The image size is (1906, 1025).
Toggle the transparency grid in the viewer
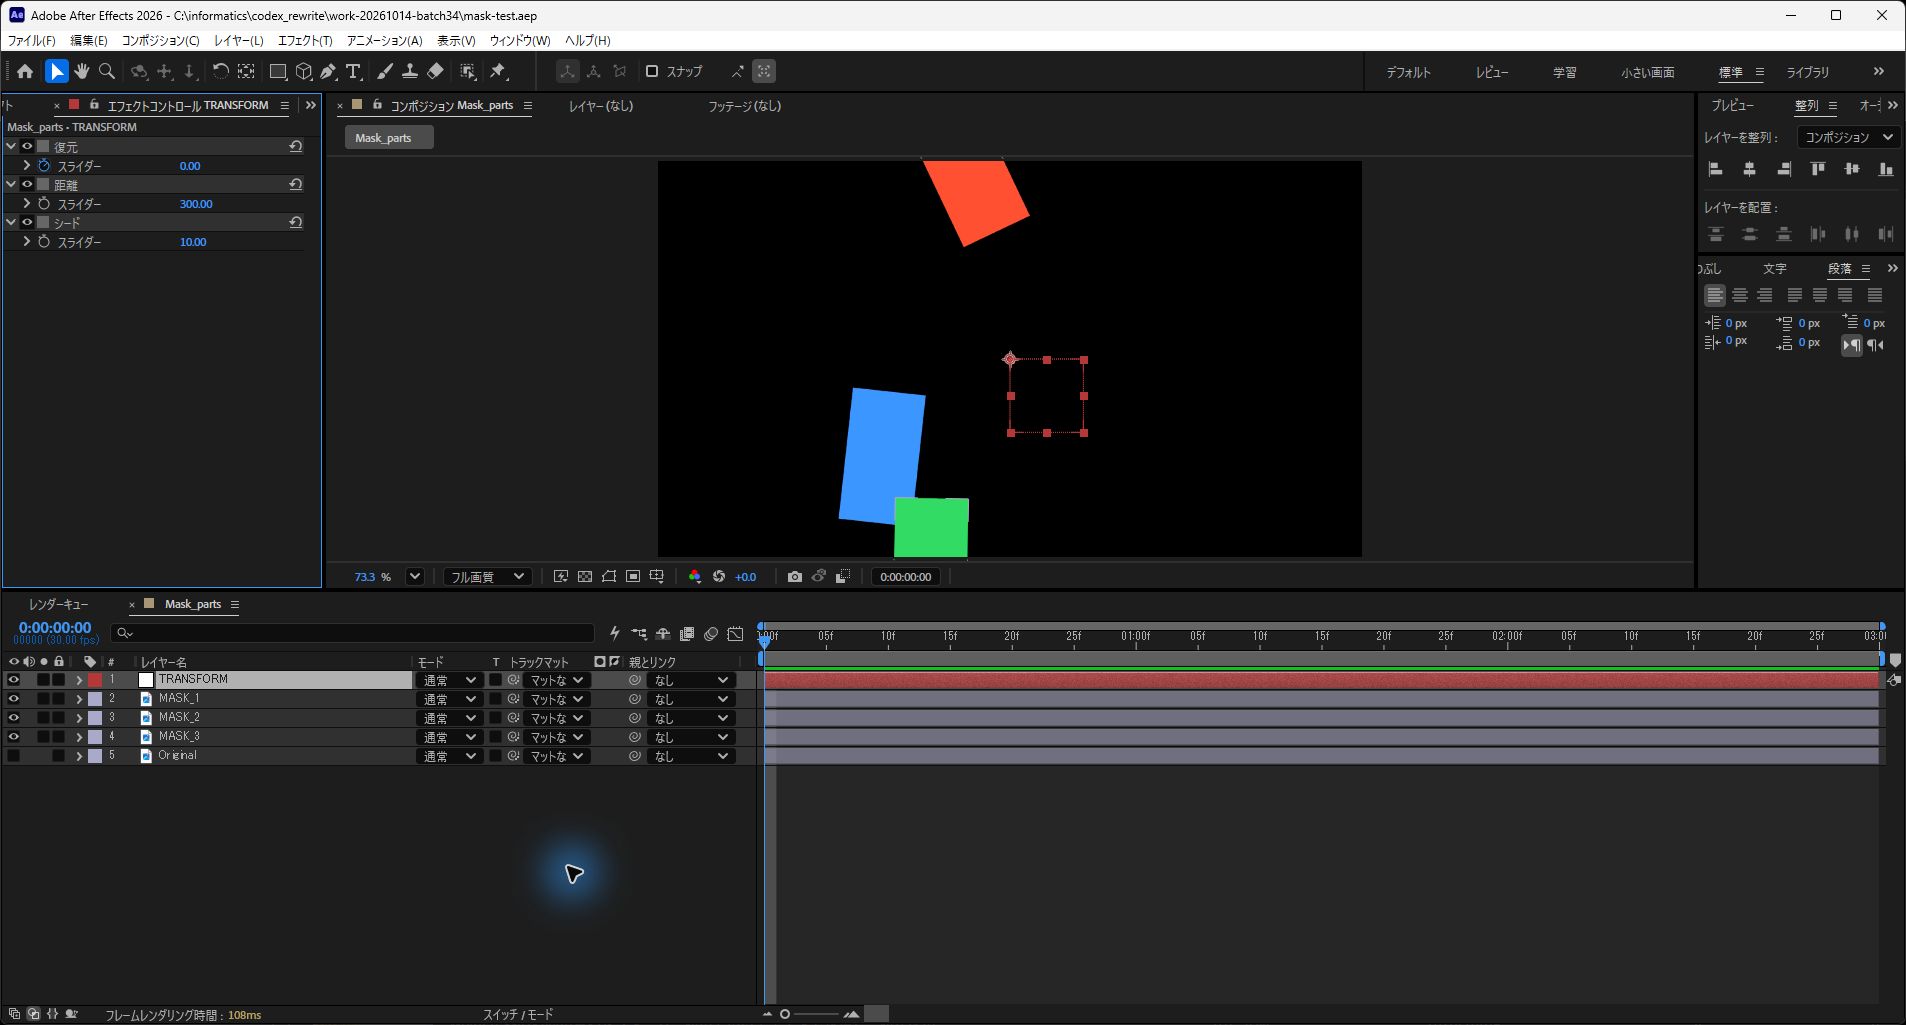[x=585, y=577]
